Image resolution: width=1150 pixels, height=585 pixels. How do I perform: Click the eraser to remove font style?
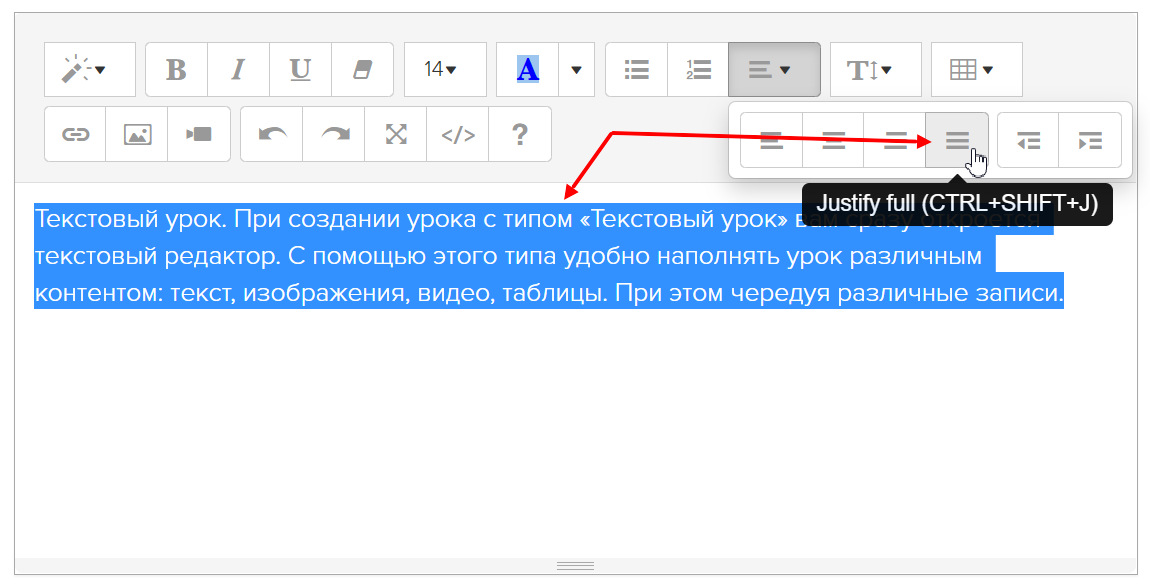[x=362, y=70]
